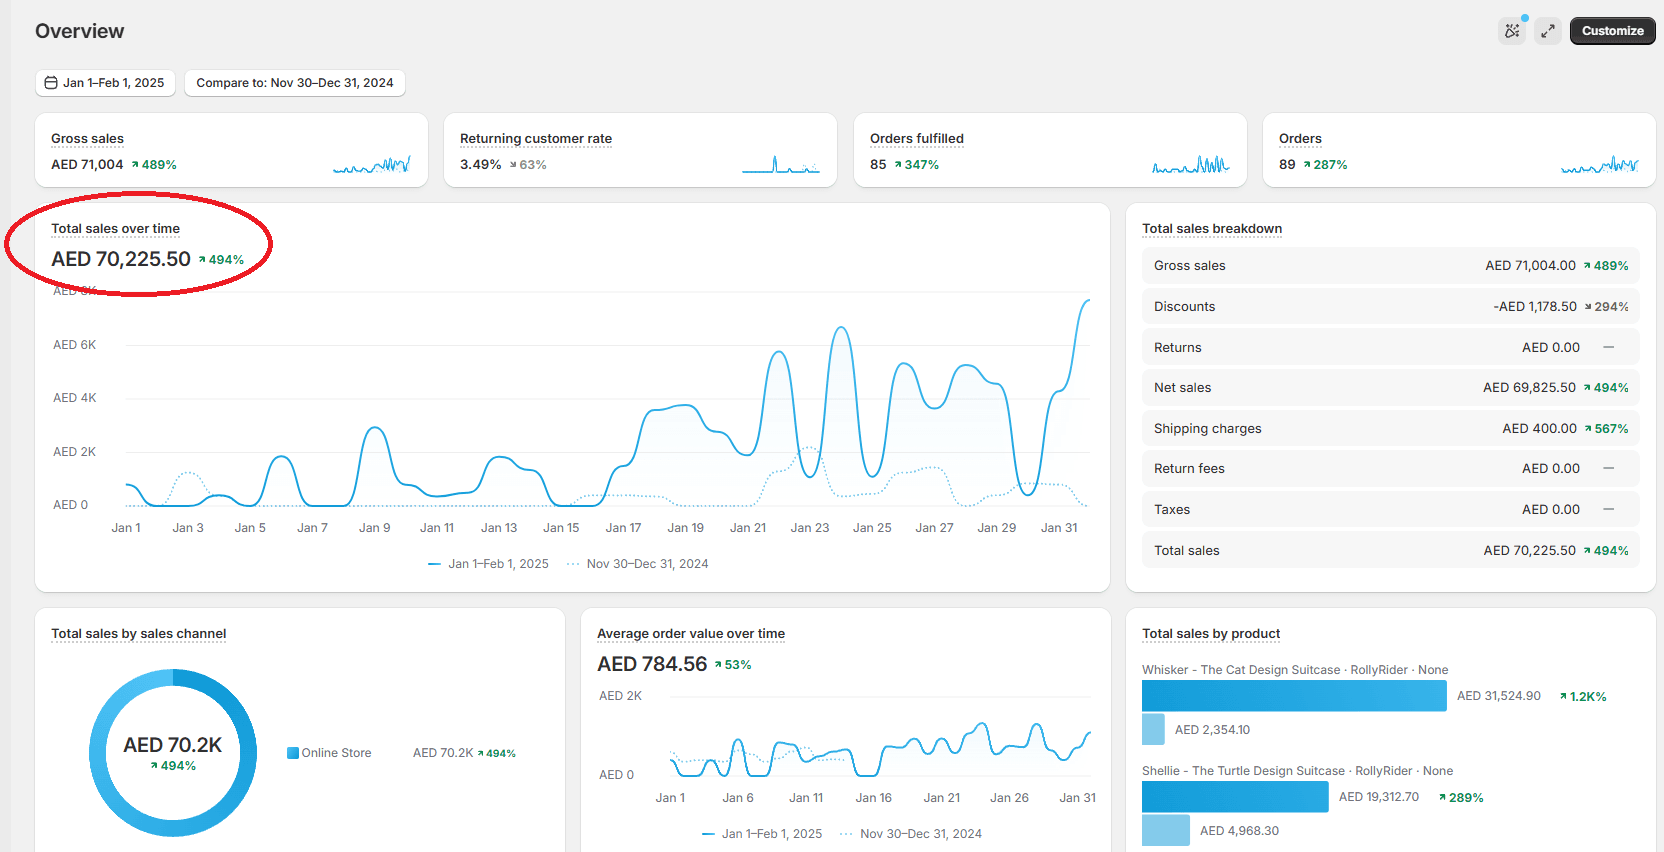Viewport: 1664px width, 852px height.
Task: Click the fullscreen expand arrows icon
Action: 1548,31
